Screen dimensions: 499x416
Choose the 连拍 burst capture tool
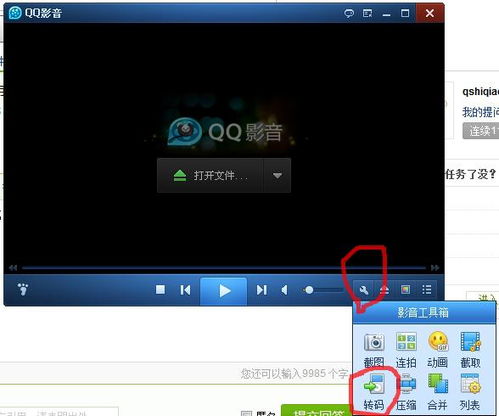406,349
